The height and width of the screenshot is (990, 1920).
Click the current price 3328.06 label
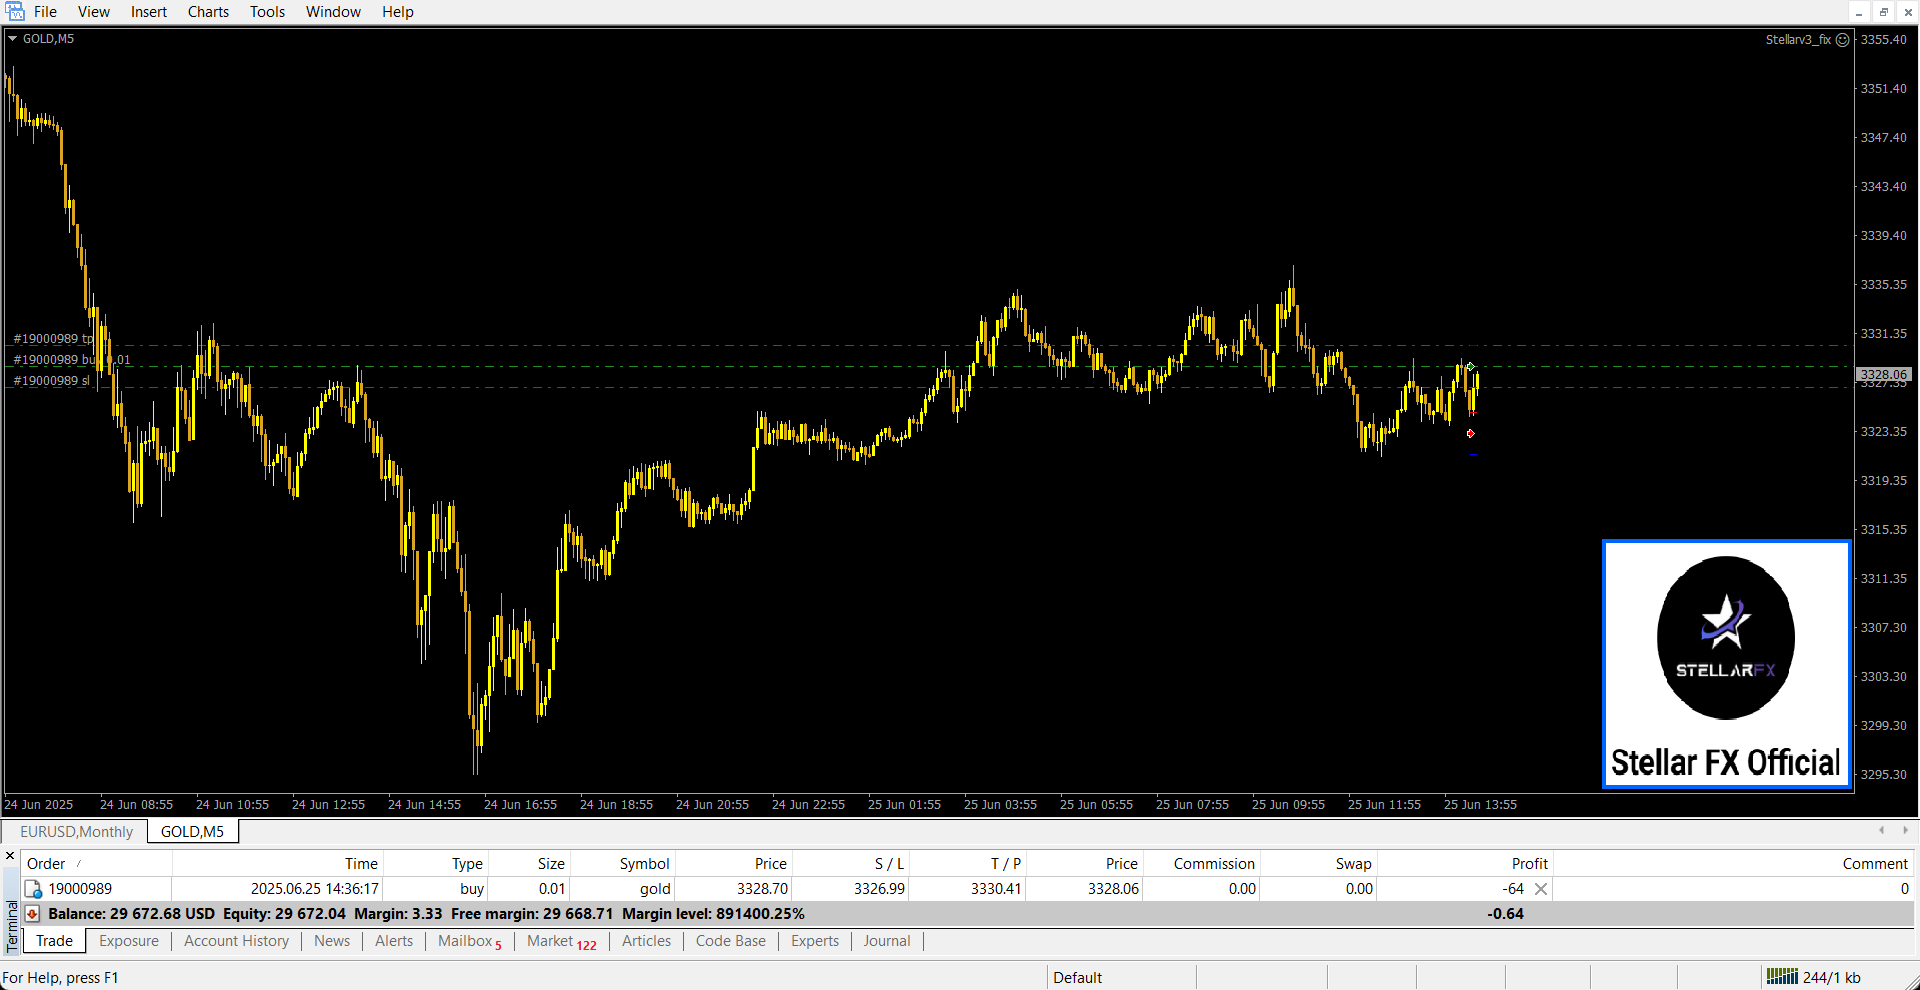[x=1883, y=375]
